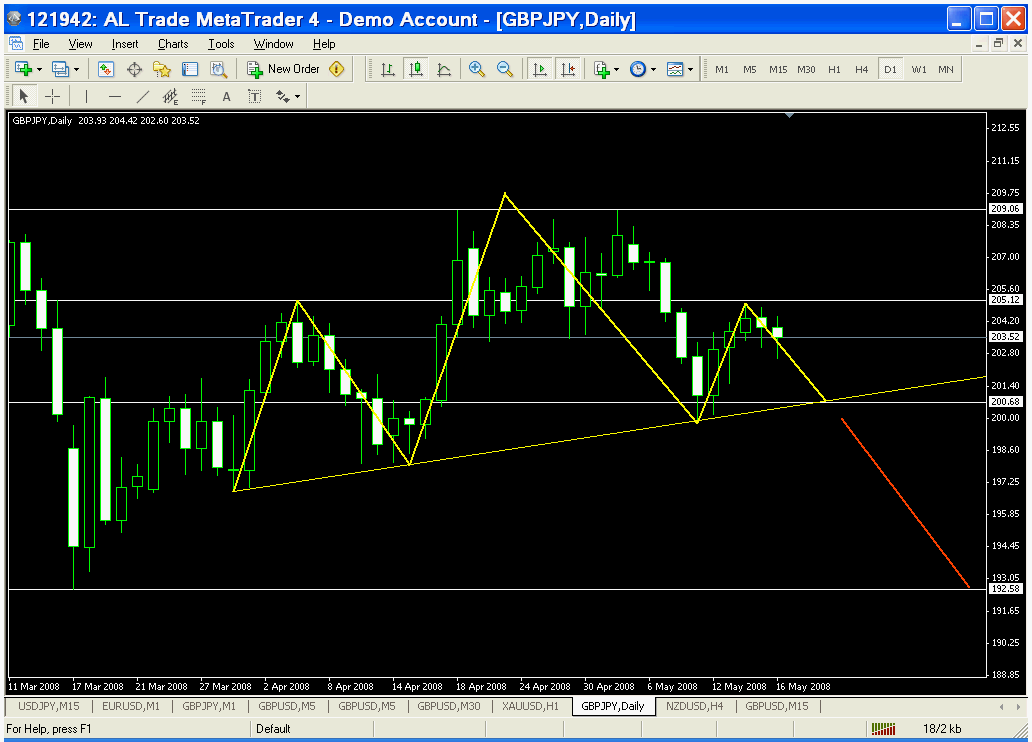Expand the periodicity clock dropdown
This screenshot has height=742, width=1032.
pos(642,69)
